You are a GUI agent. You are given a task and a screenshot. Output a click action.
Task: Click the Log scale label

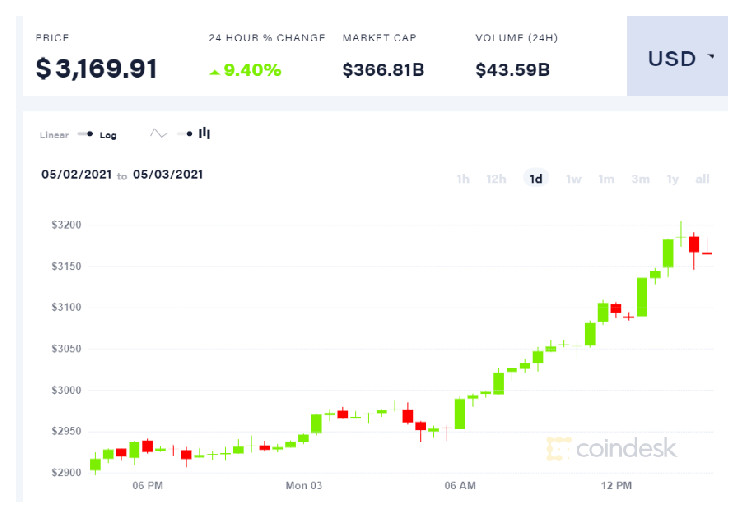[x=108, y=134]
